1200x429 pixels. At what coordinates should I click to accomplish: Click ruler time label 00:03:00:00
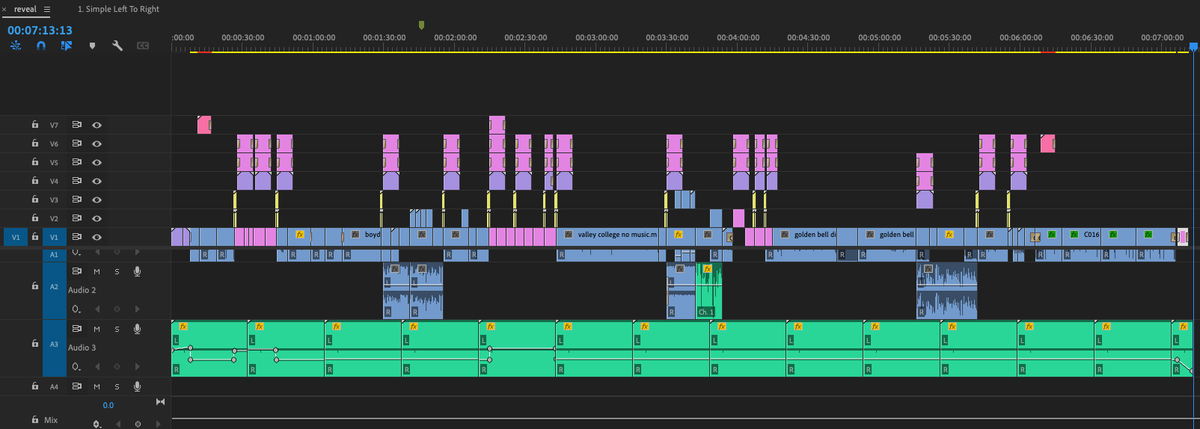[598, 37]
